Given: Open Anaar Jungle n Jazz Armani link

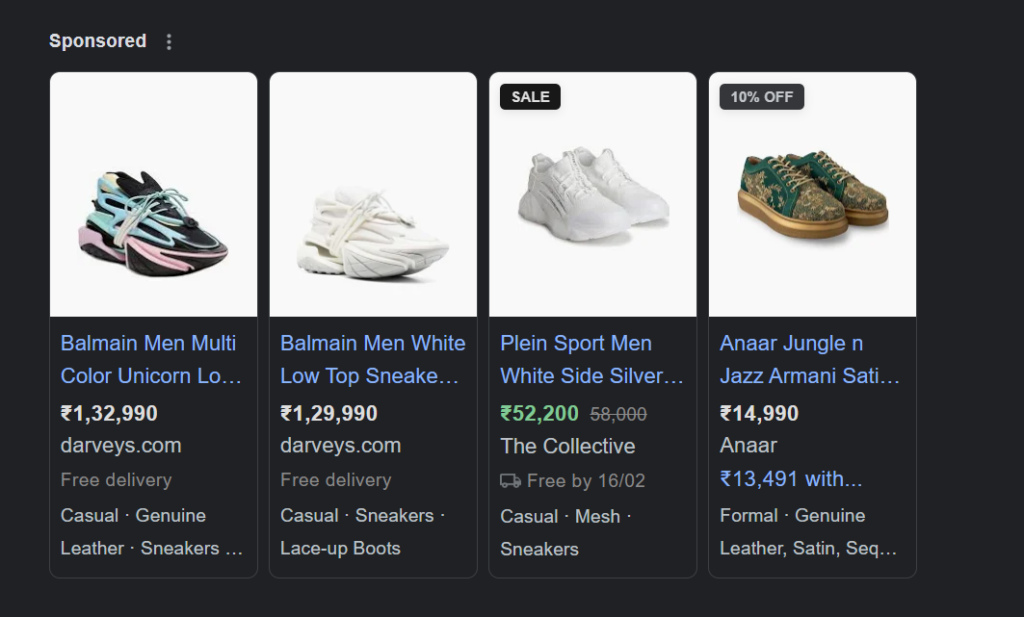Looking at the screenshot, I should point(810,359).
